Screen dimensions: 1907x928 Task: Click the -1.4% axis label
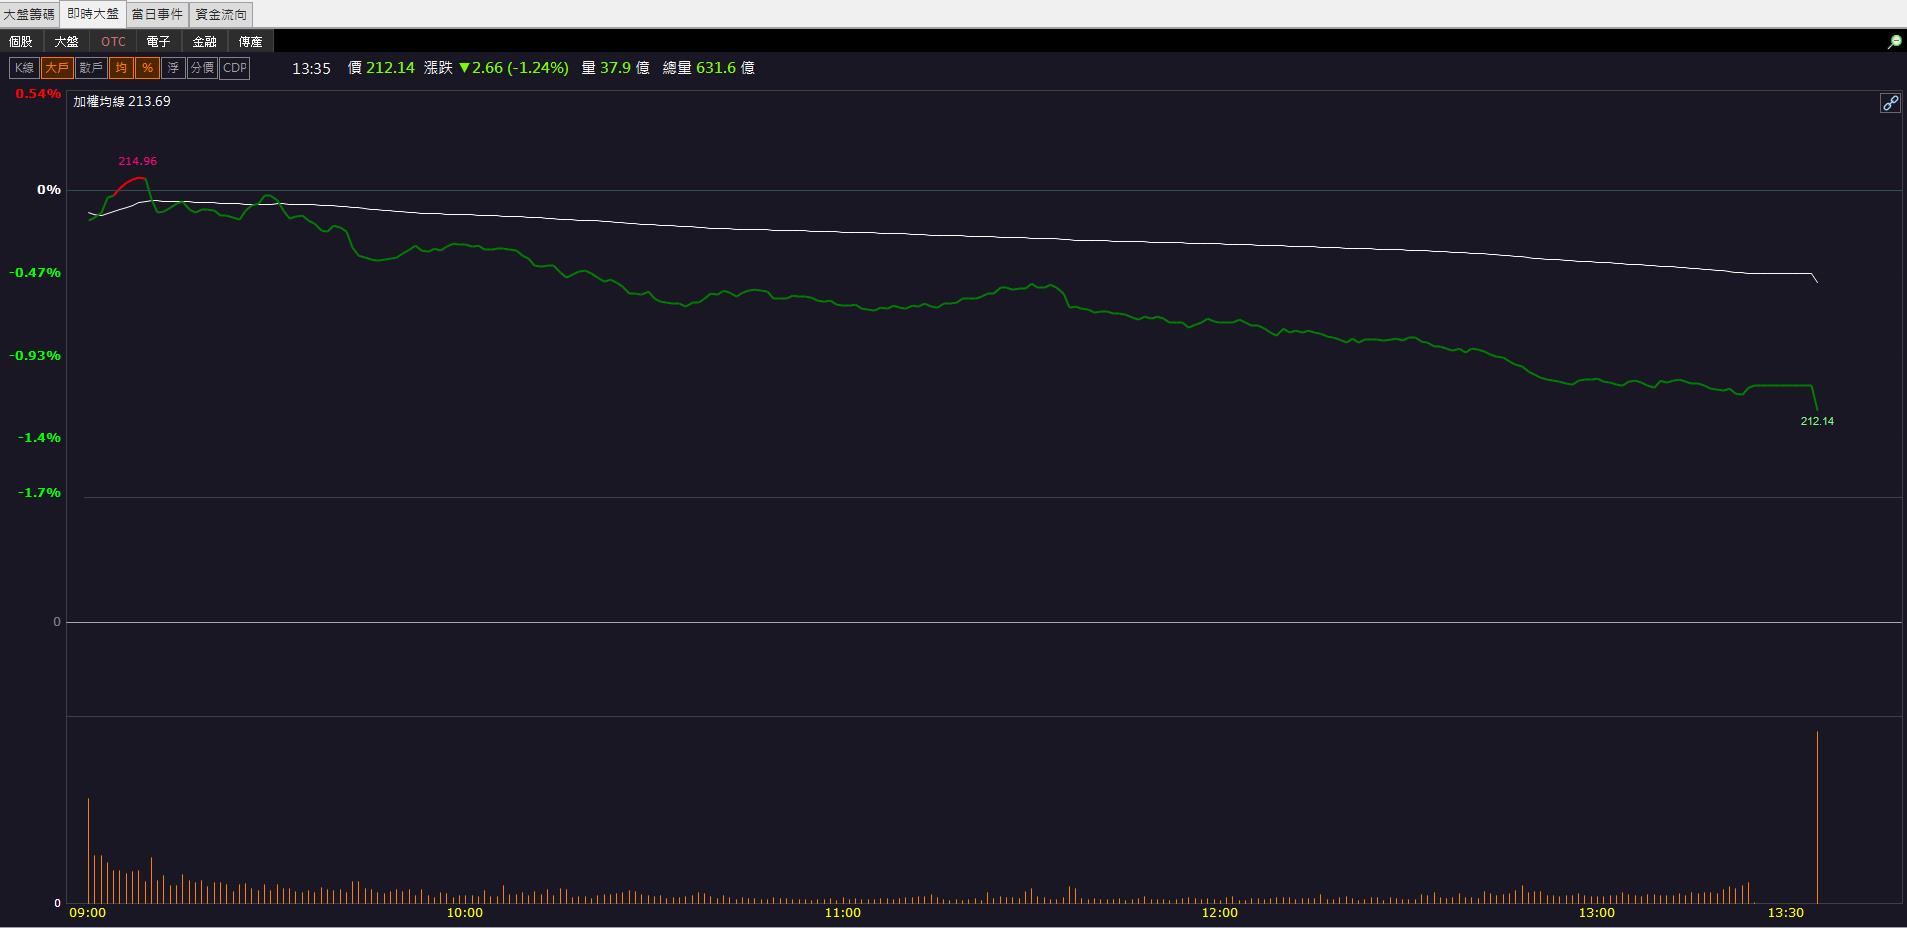[x=39, y=437]
